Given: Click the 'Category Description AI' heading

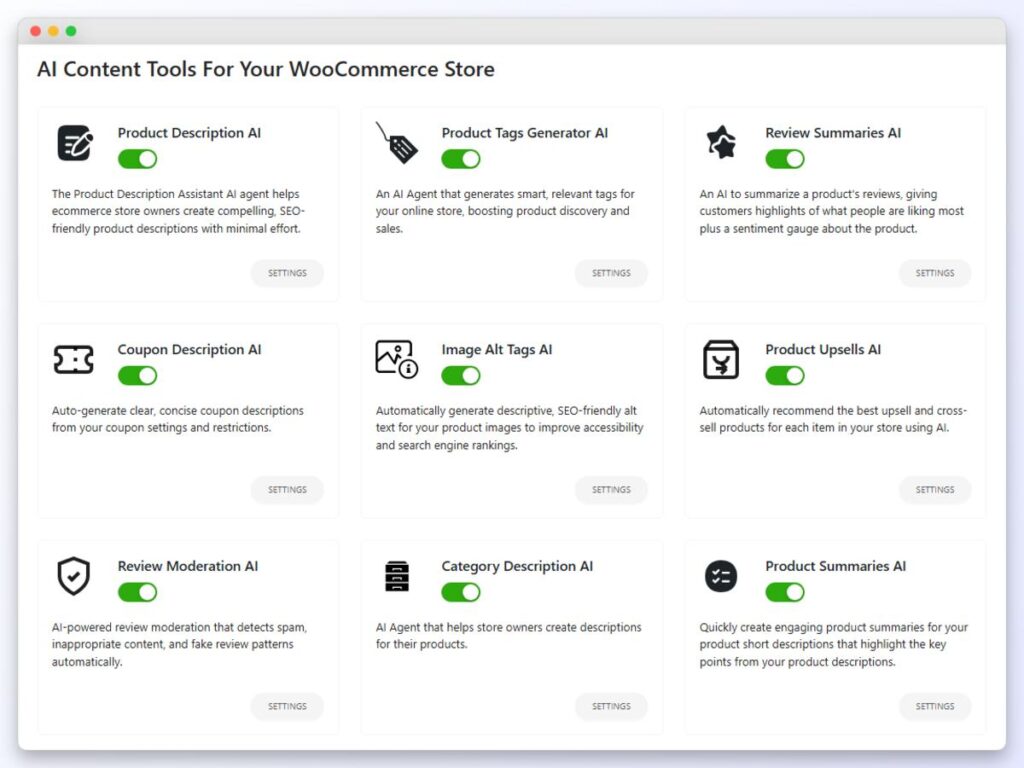Looking at the screenshot, I should tap(517, 567).
